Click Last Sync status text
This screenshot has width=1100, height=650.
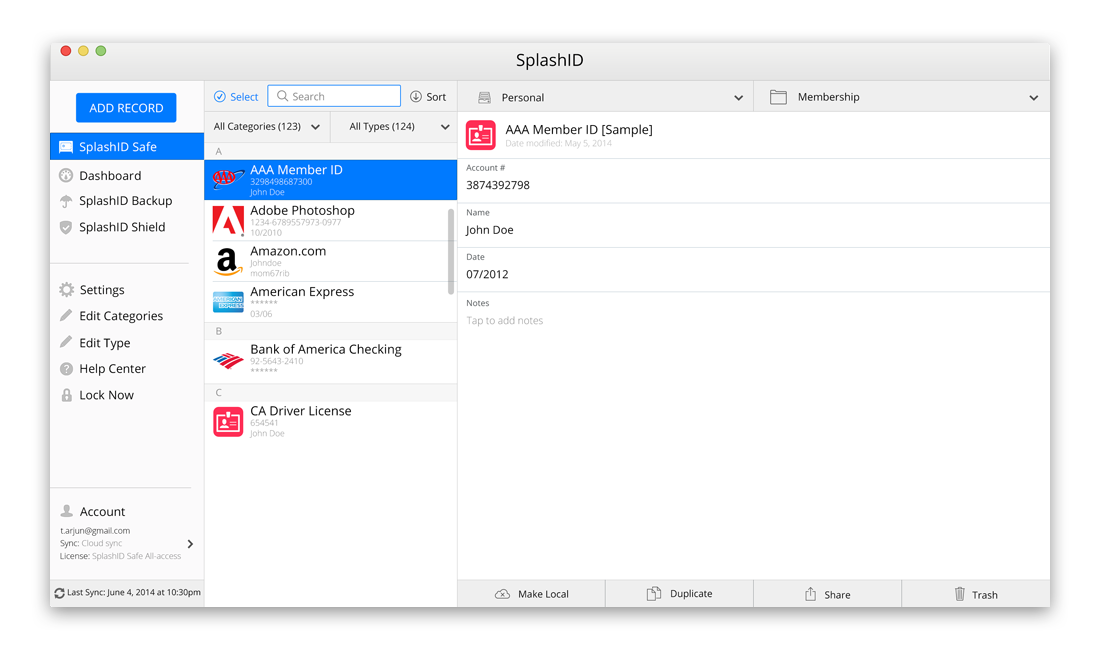pos(134,593)
